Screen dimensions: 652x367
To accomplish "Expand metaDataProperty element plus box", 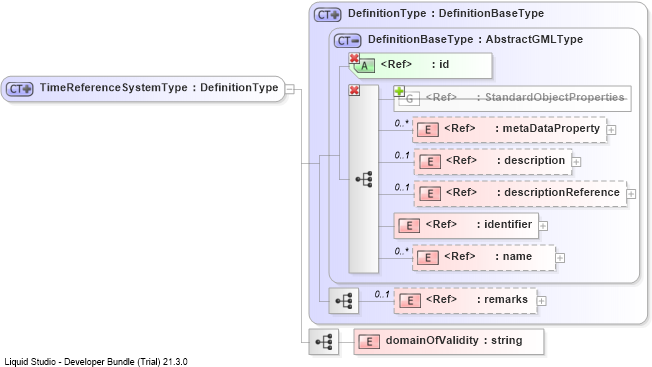I will tap(611, 130).
